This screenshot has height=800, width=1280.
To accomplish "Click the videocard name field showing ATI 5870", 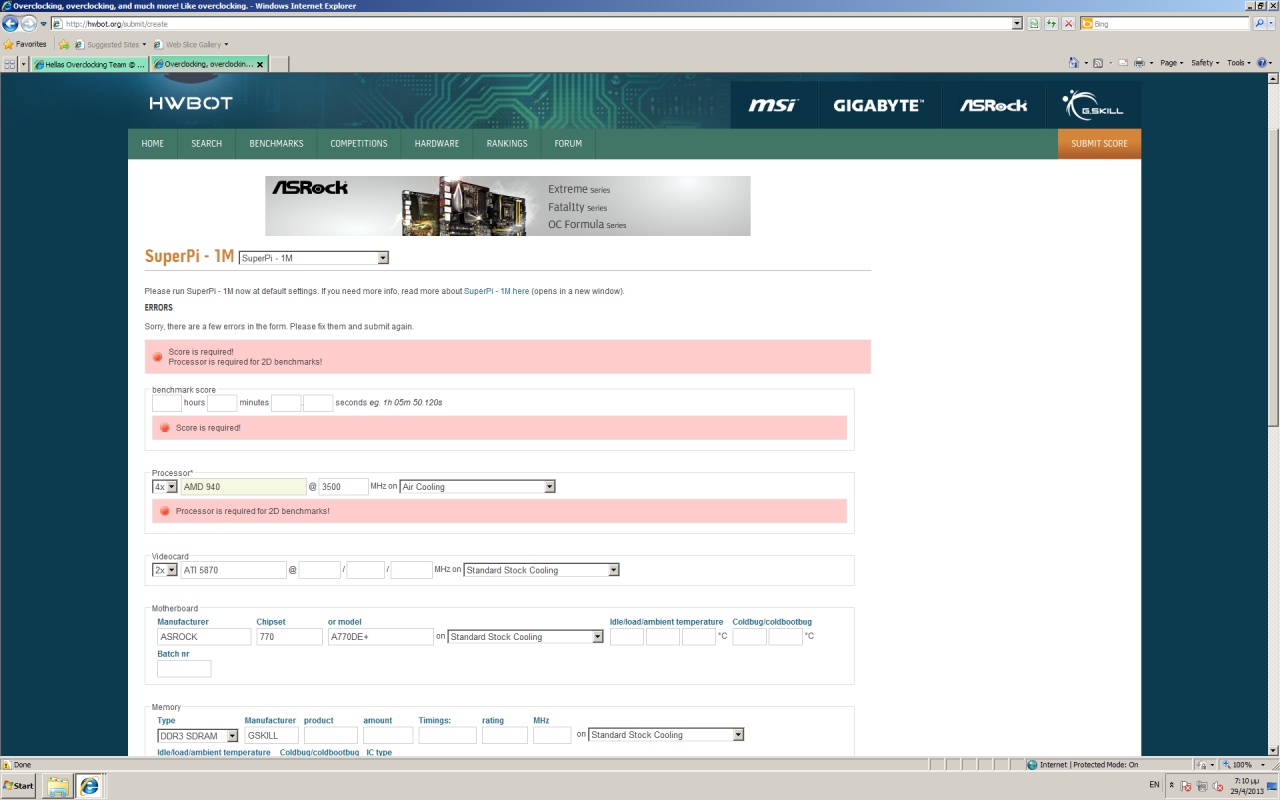I will point(233,570).
